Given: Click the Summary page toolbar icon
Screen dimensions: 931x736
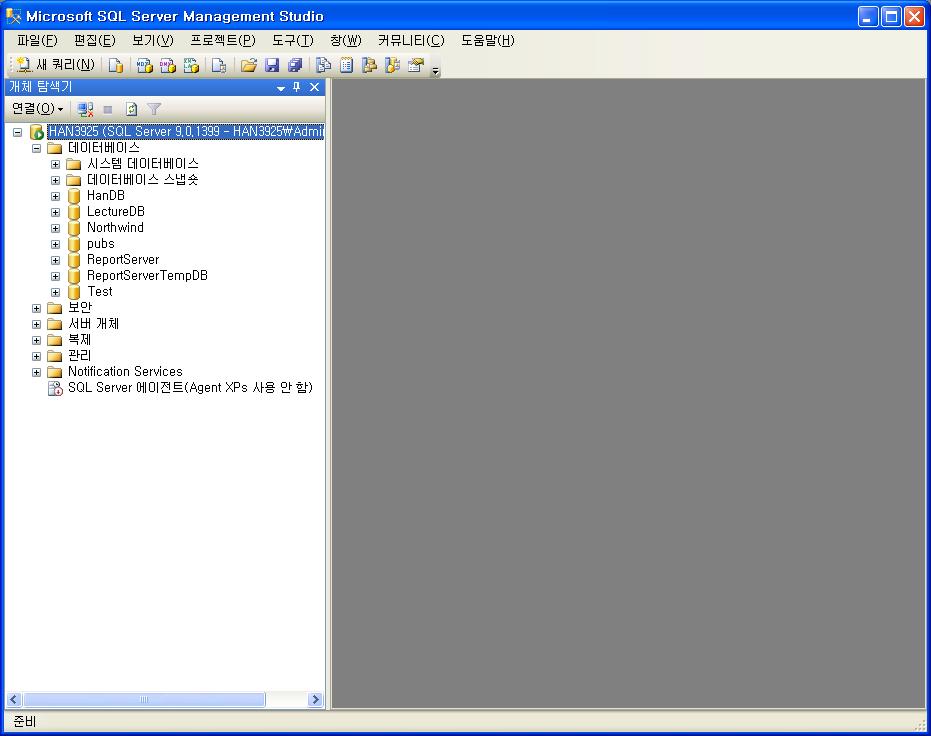Looking at the screenshot, I should pyautogui.click(x=346, y=65).
